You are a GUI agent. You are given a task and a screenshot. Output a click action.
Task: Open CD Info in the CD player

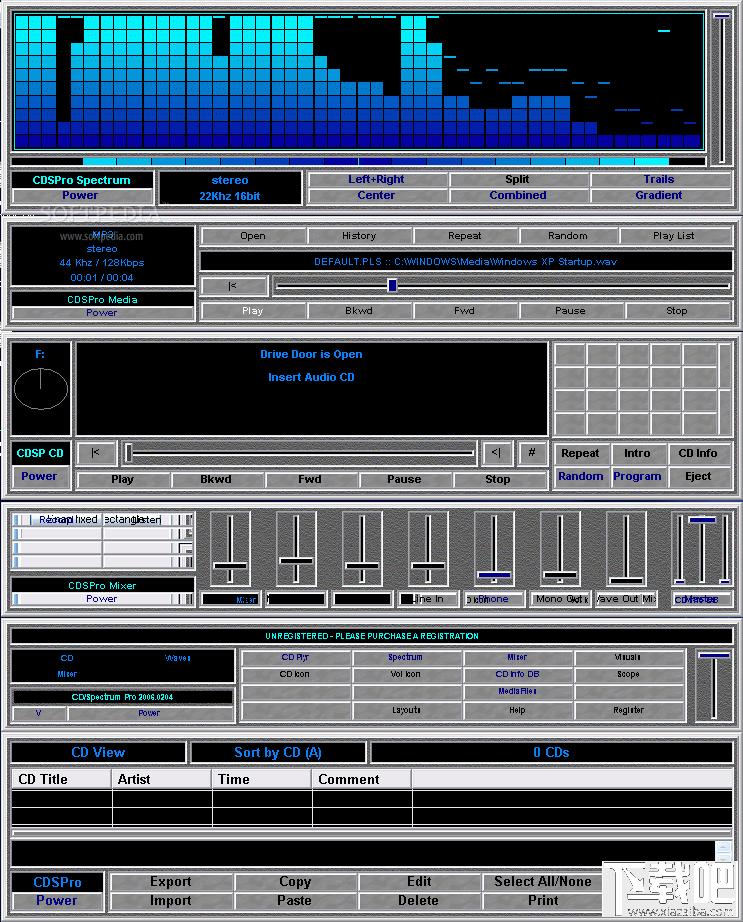coord(698,453)
